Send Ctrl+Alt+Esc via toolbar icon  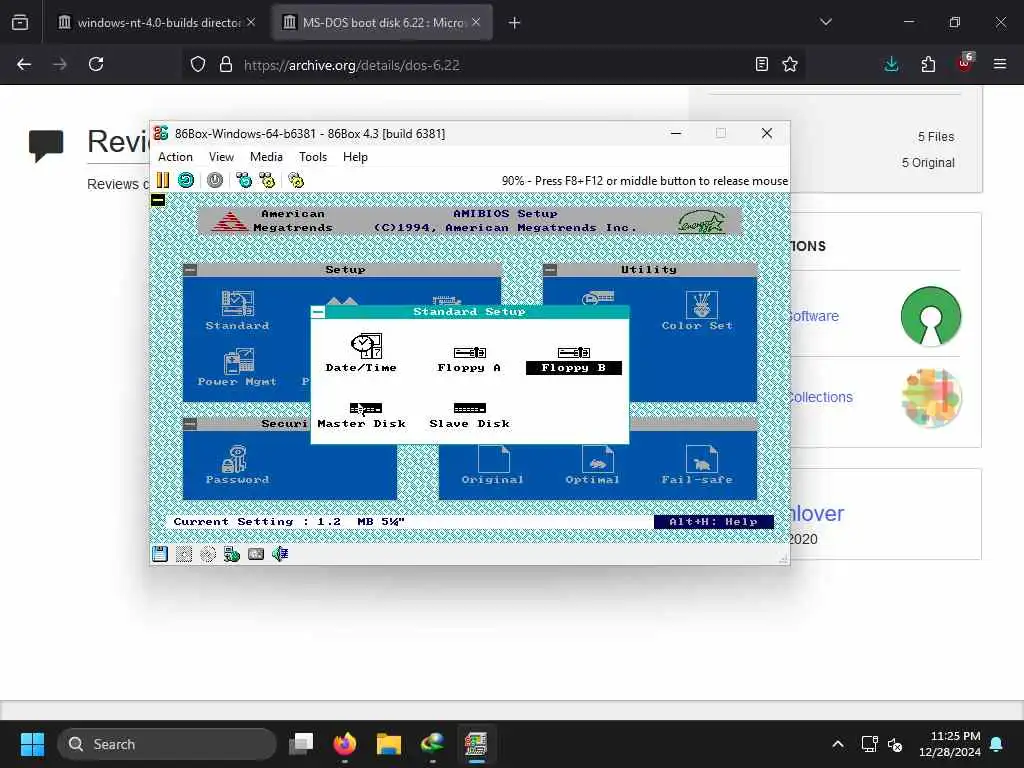[x=267, y=180]
